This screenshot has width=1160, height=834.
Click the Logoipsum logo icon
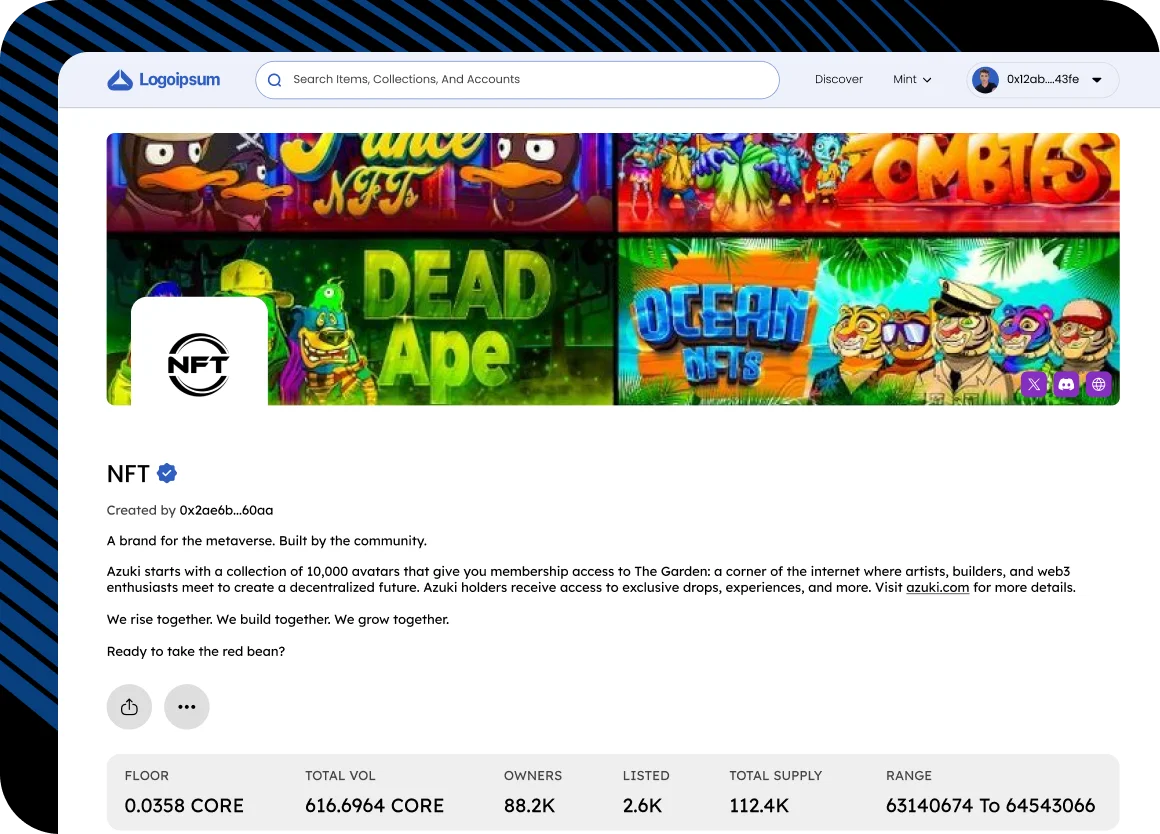120,80
